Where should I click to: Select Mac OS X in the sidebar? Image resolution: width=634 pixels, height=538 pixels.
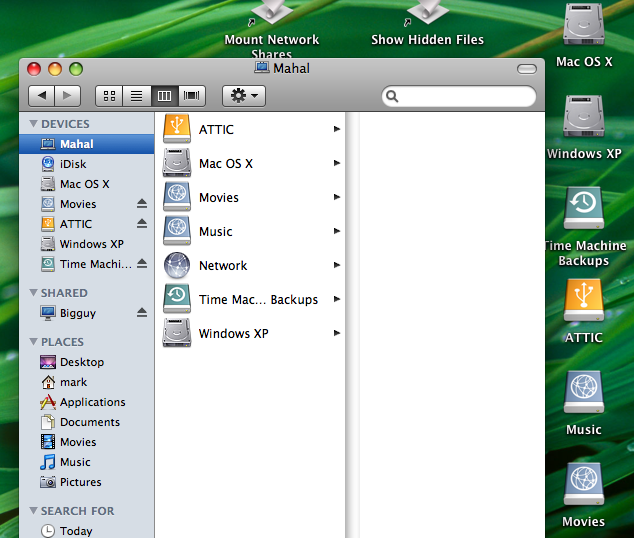87,184
